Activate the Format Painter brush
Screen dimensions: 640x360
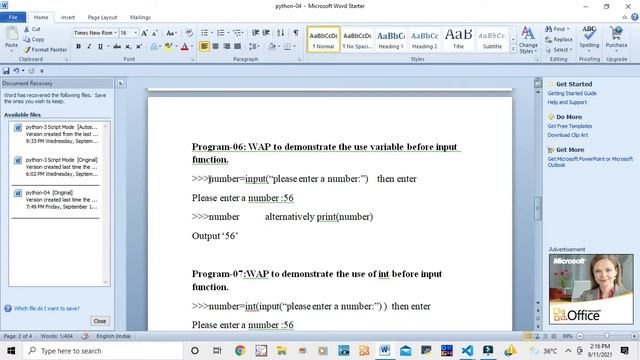pos(45,50)
